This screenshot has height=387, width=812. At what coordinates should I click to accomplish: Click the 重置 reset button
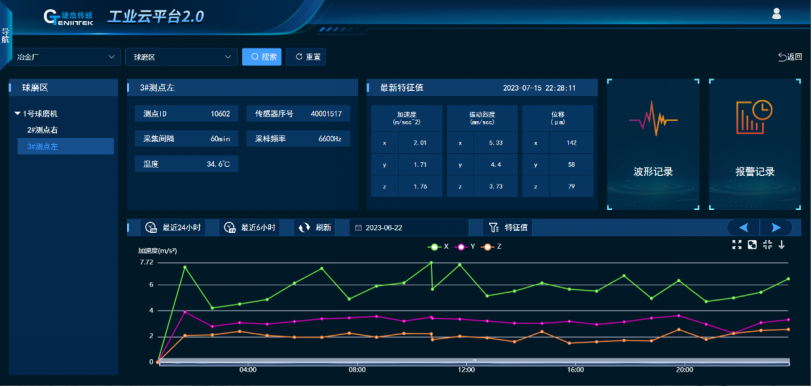pos(306,57)
